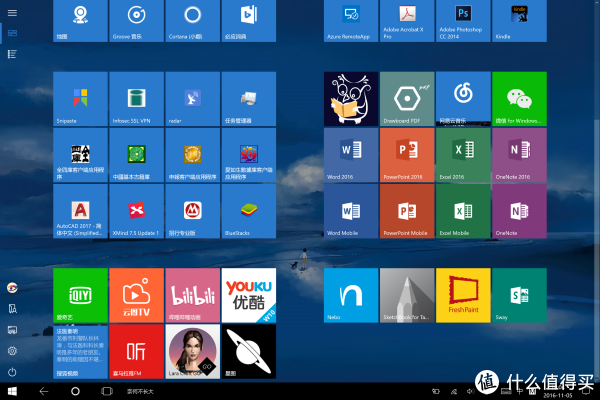Launch the Cortana tile

tap(192, 21)
